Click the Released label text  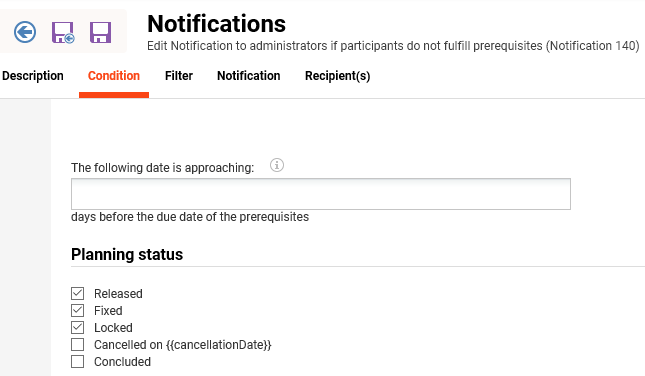coord(118,294)
